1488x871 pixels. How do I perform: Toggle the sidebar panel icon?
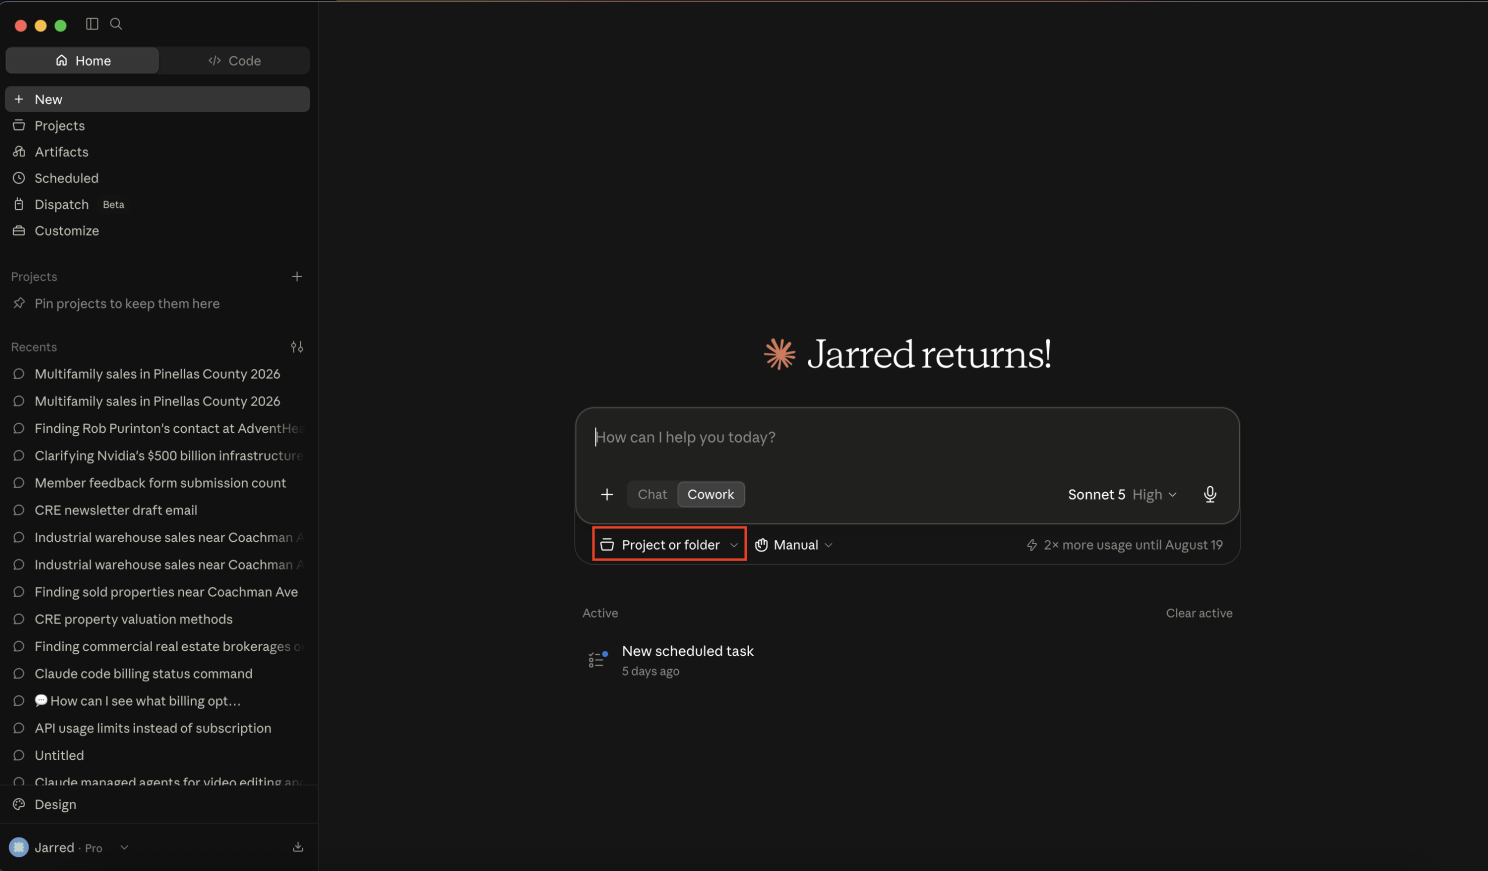pos(92,24)
